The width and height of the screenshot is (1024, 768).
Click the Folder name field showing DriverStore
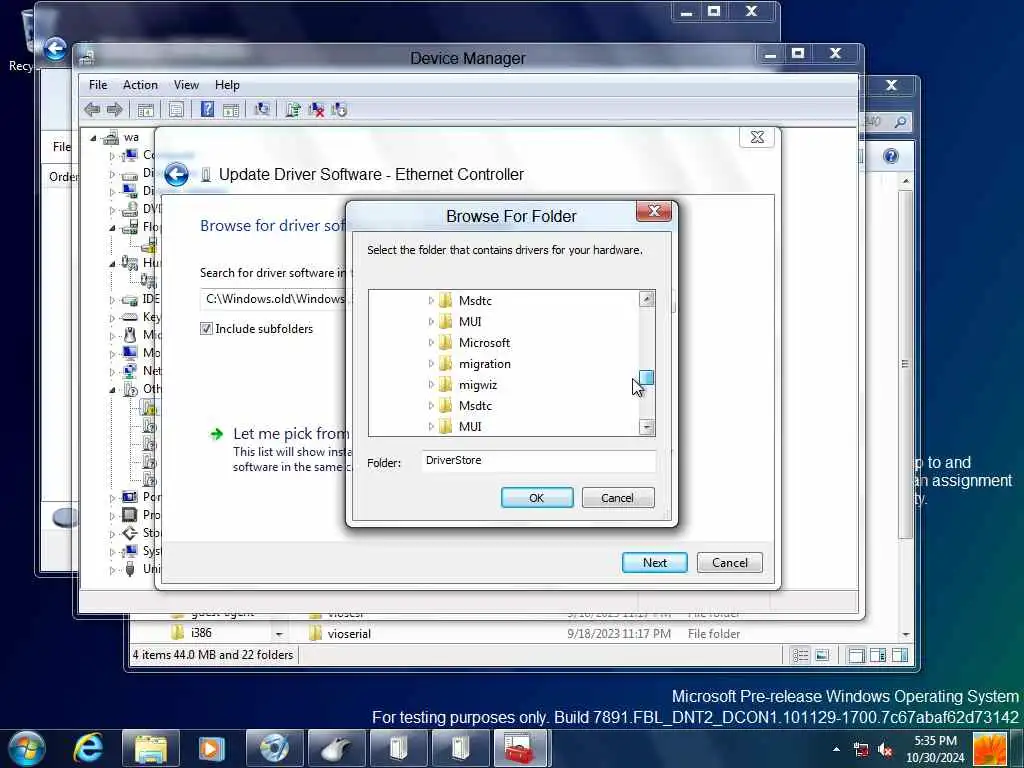[x=539, y=460]
